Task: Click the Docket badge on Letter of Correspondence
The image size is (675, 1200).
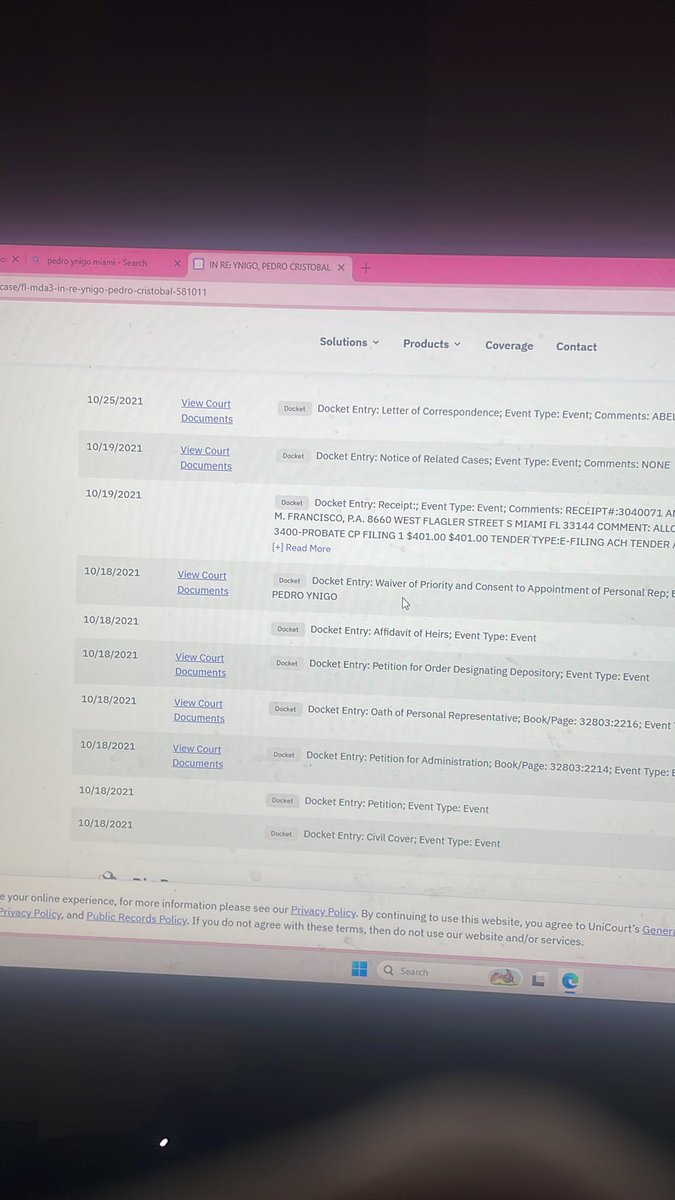Action: [294, 408]
